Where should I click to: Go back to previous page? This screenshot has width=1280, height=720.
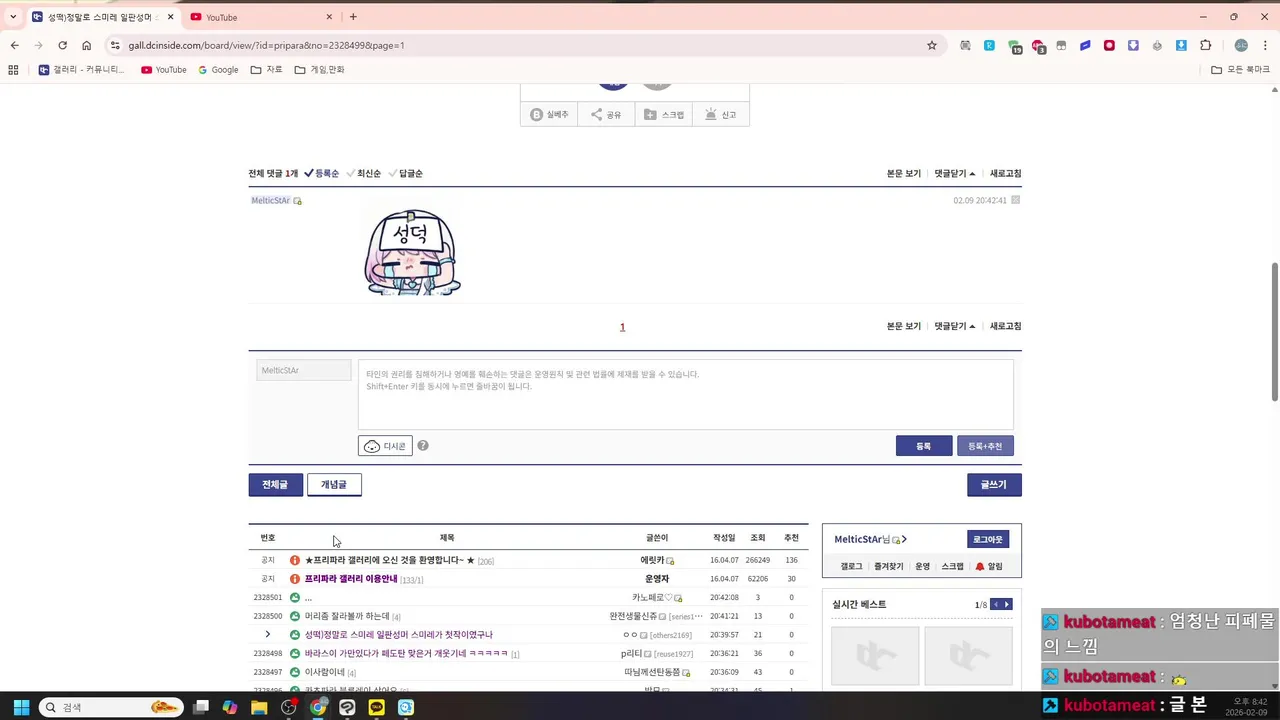point(14,45)
